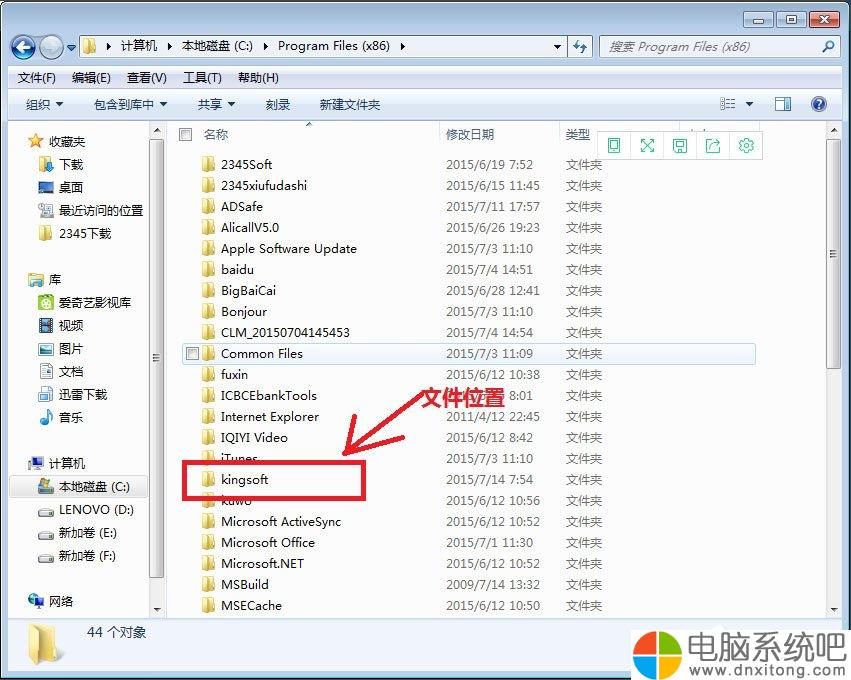
Task: Click the green save overlay icon
Action: [x=679, y=145]
